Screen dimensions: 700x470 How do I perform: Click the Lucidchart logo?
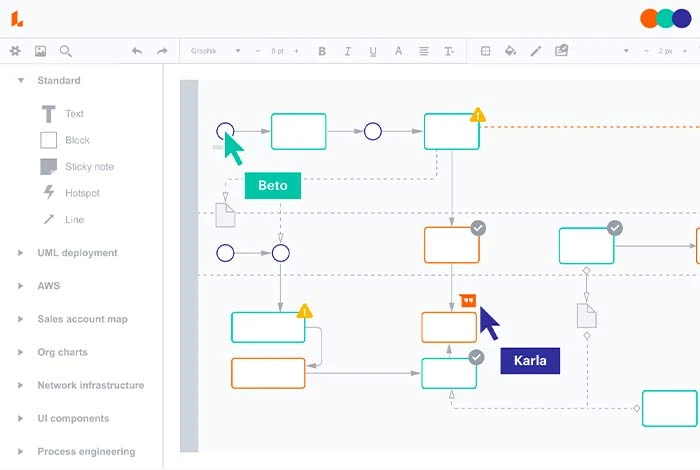pyautogui.click(x=17, y=18)
